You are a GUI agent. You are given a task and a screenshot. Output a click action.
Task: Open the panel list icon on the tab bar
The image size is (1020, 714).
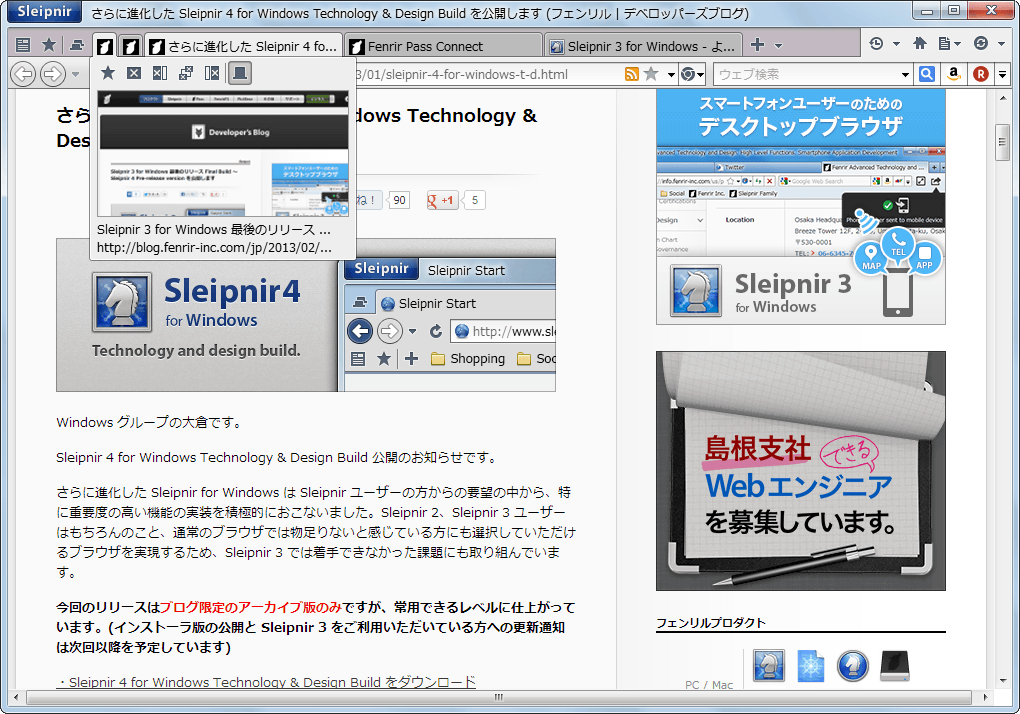pos(23,45)
